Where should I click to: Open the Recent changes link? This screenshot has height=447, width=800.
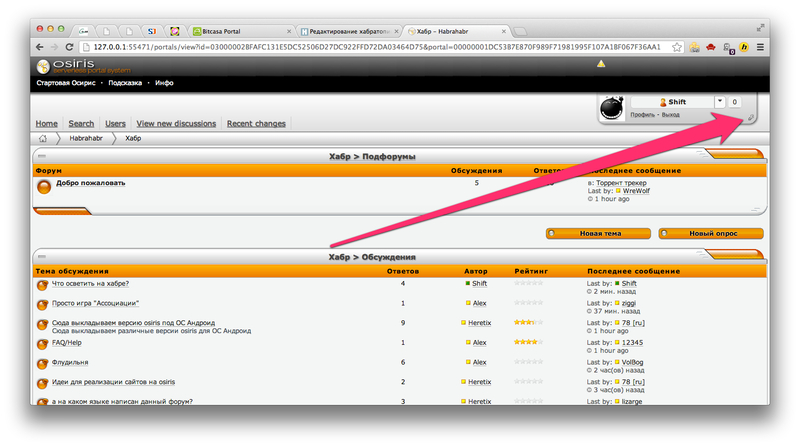(x=256, y=123)
